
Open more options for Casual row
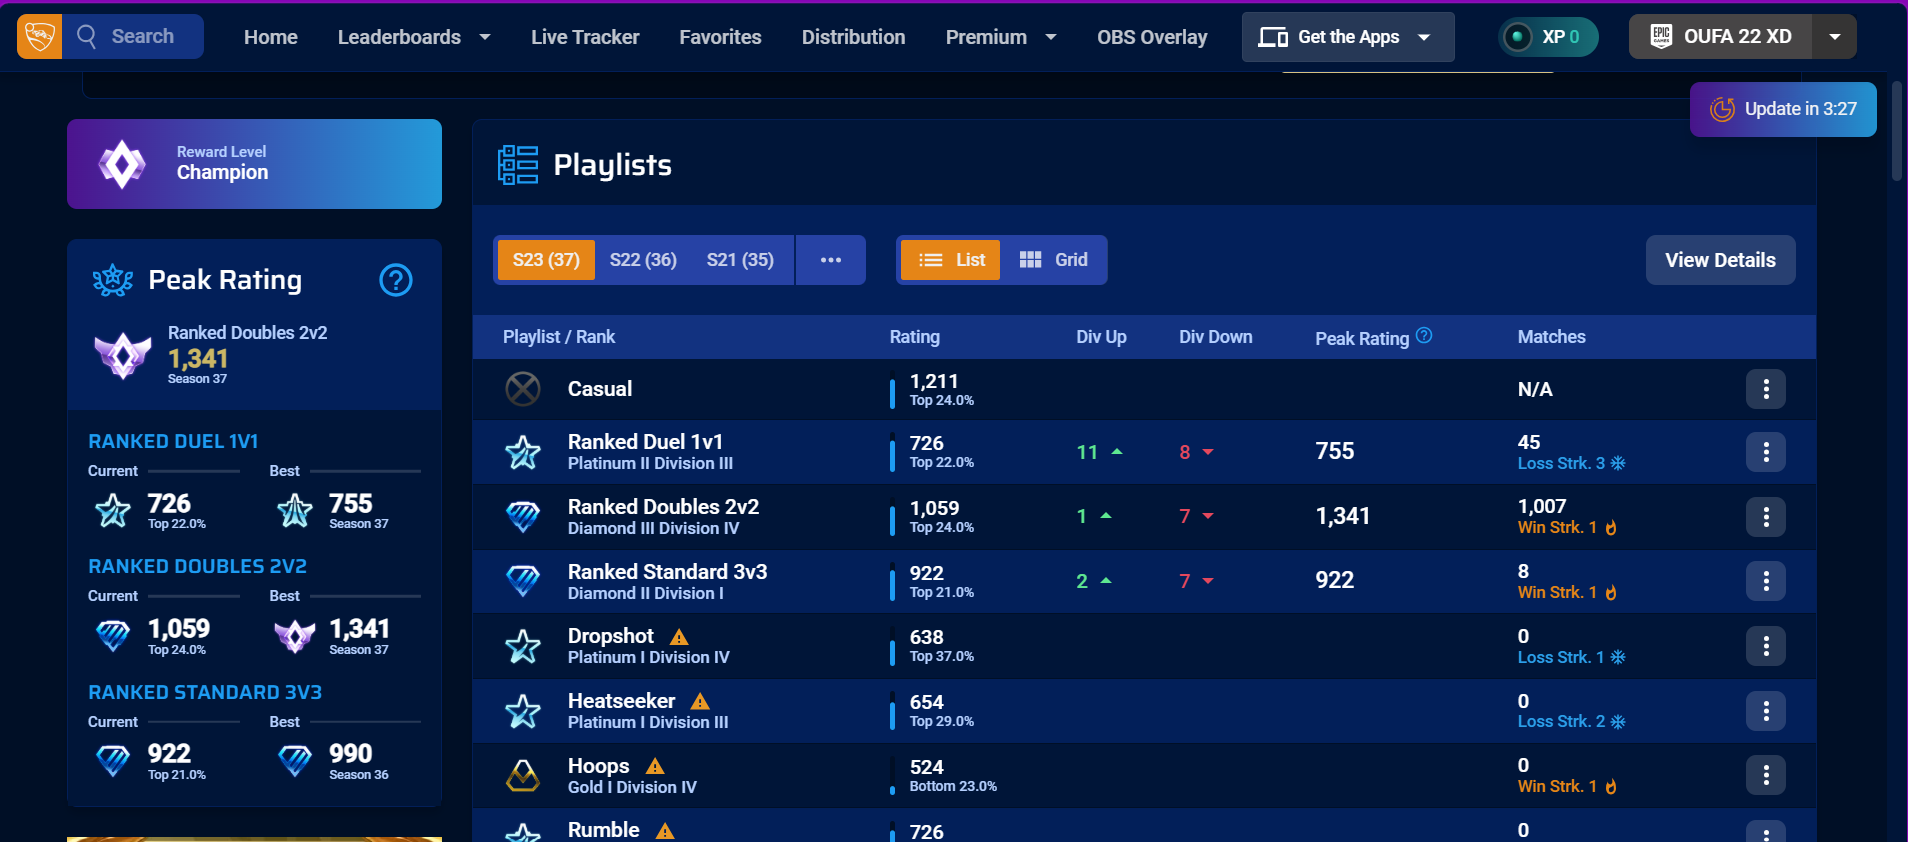point(1766,389)
